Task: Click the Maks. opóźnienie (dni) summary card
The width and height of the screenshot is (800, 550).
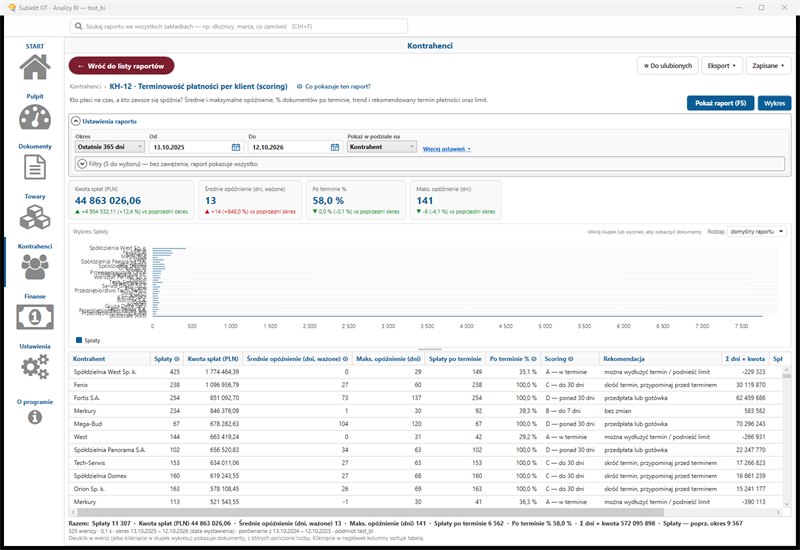Action: coord(456,200)
